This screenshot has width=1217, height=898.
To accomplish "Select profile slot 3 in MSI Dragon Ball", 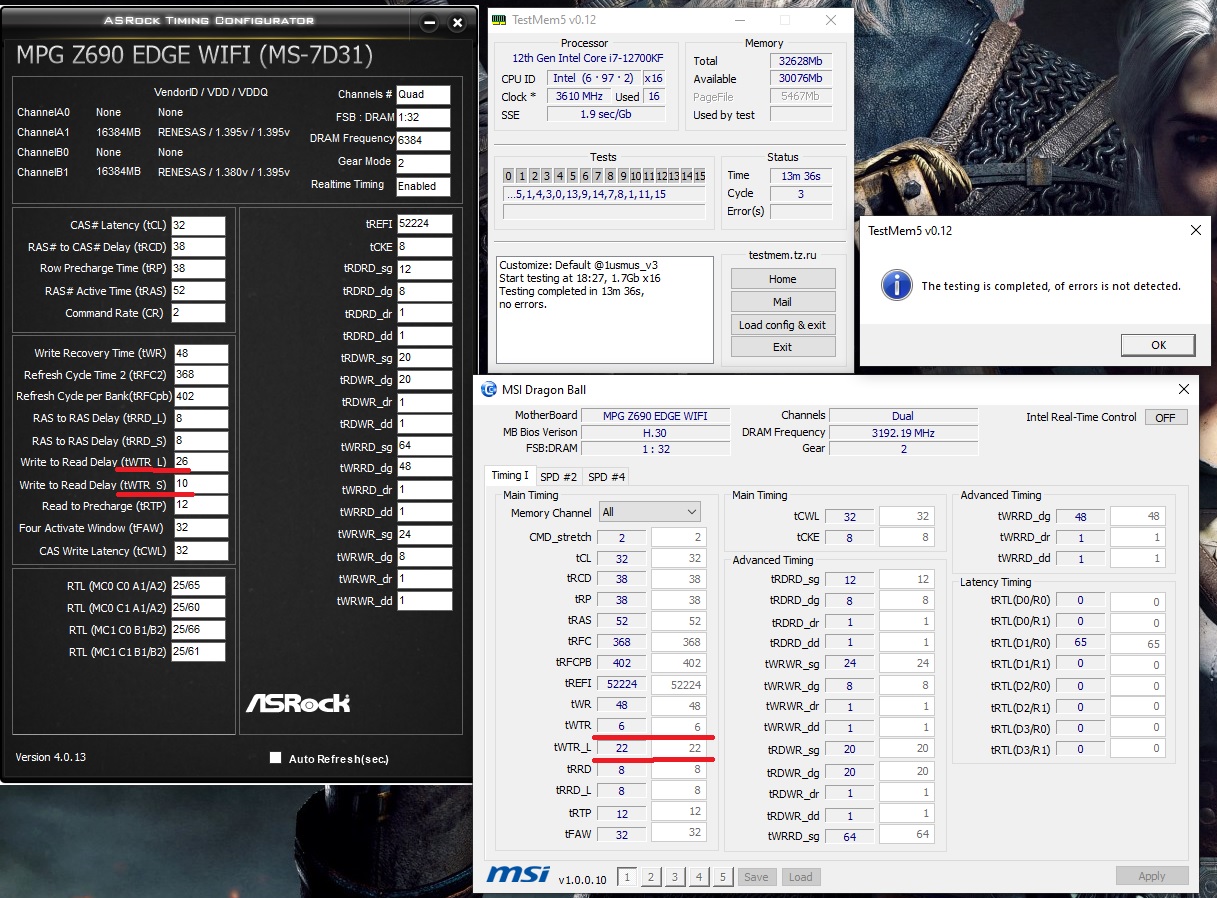I will [675, 877].
